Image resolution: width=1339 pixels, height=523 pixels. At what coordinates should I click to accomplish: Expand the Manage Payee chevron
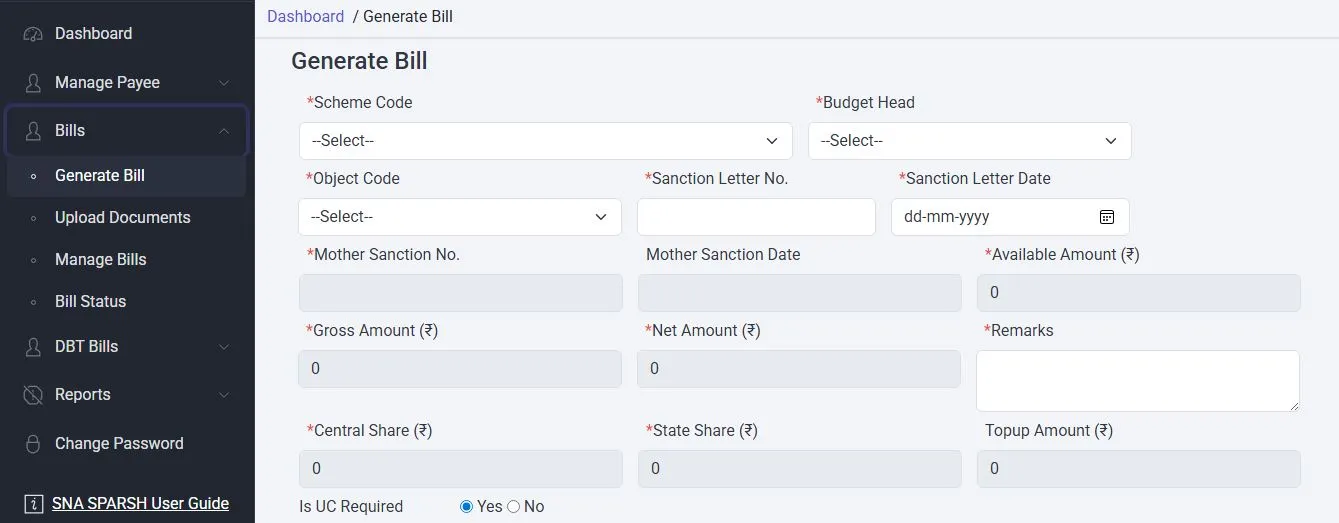click(x=224, y=82)
